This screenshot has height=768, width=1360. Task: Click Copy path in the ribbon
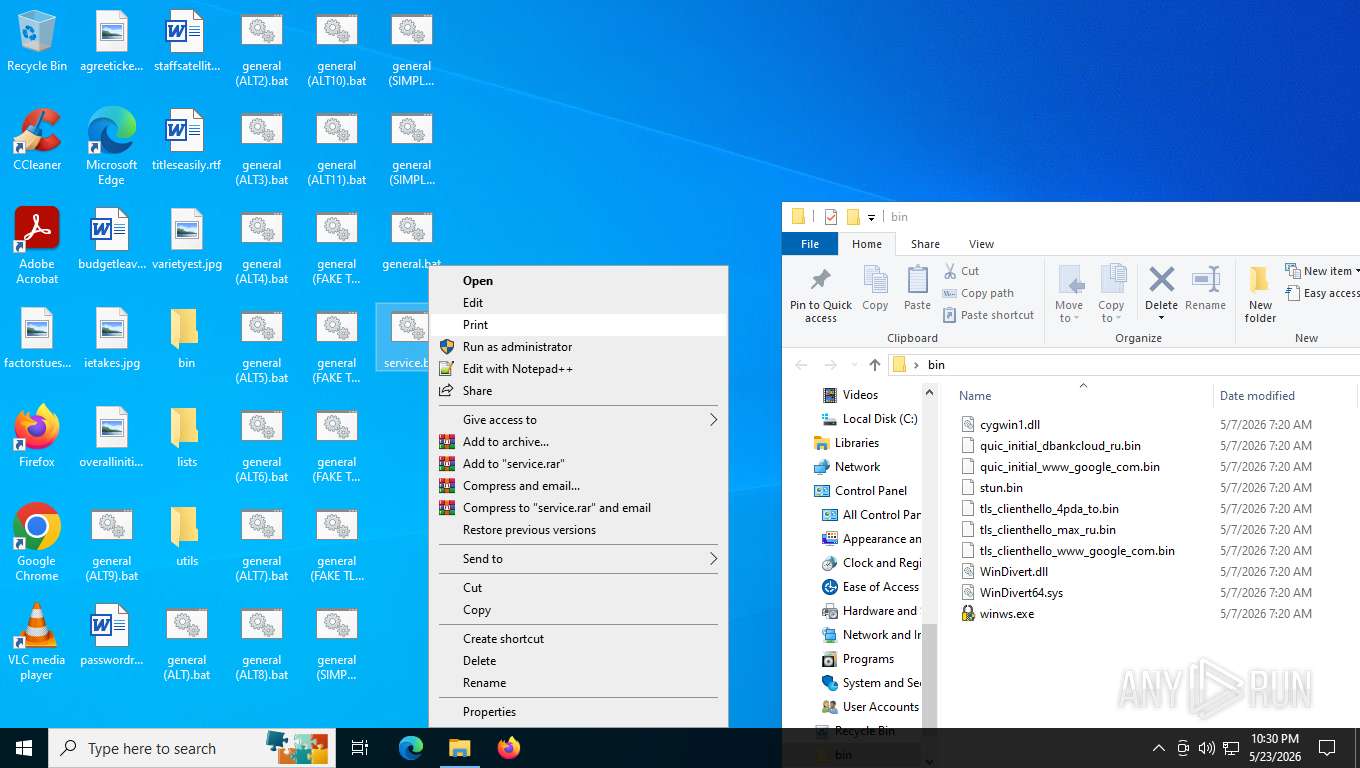(x=978, y=293)
